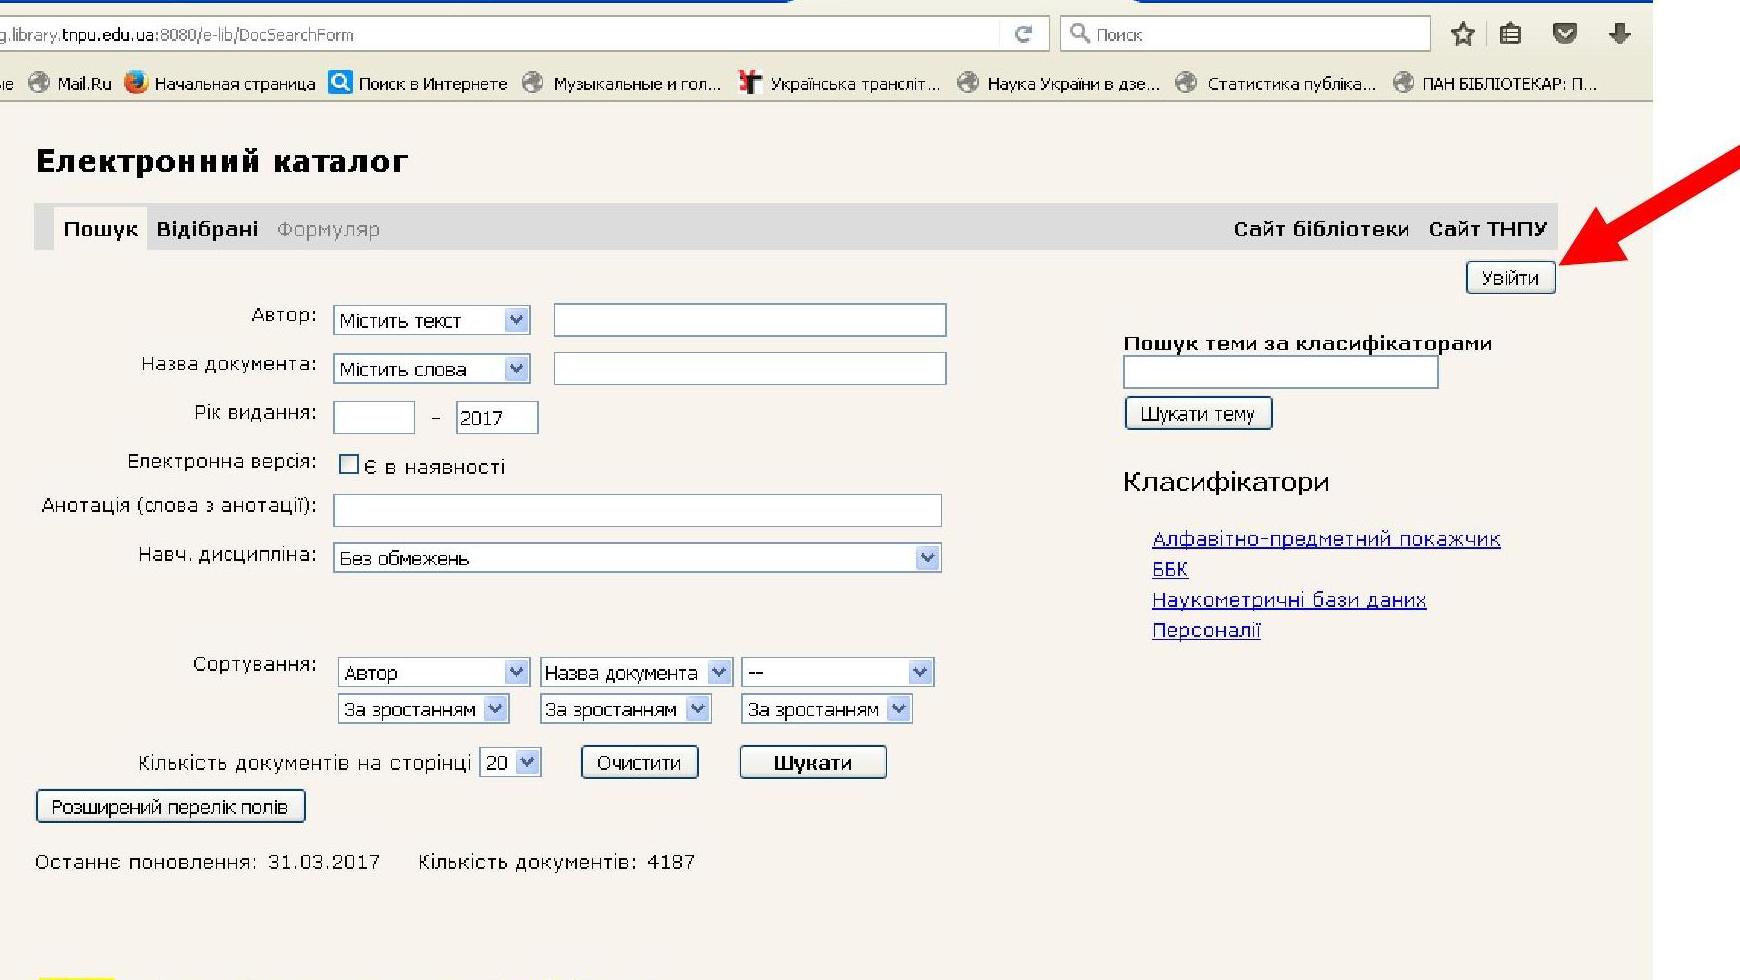
Task: Open the Сайт ТНПУ menu link
Action: click(x=1487, y=229)
